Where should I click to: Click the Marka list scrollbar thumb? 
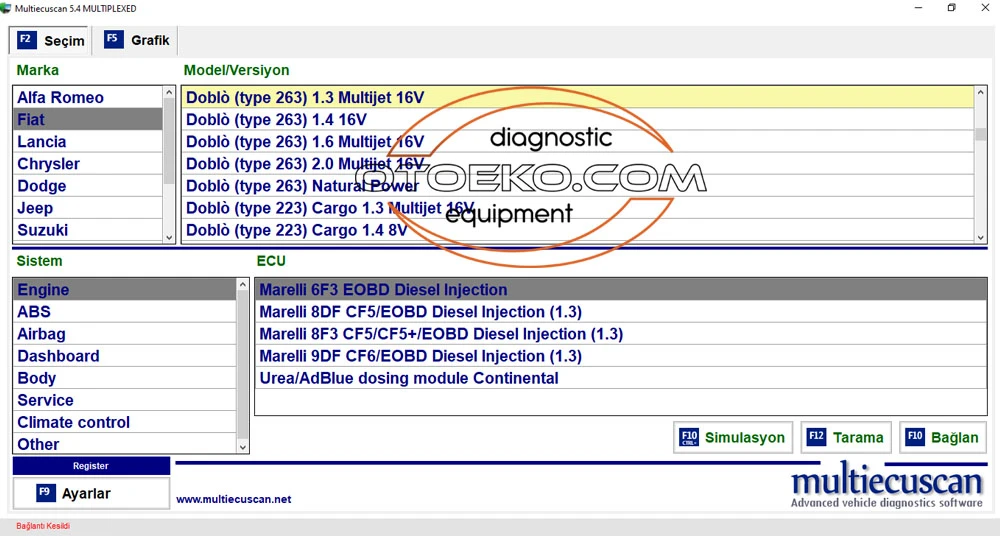[x=169, y=141]
